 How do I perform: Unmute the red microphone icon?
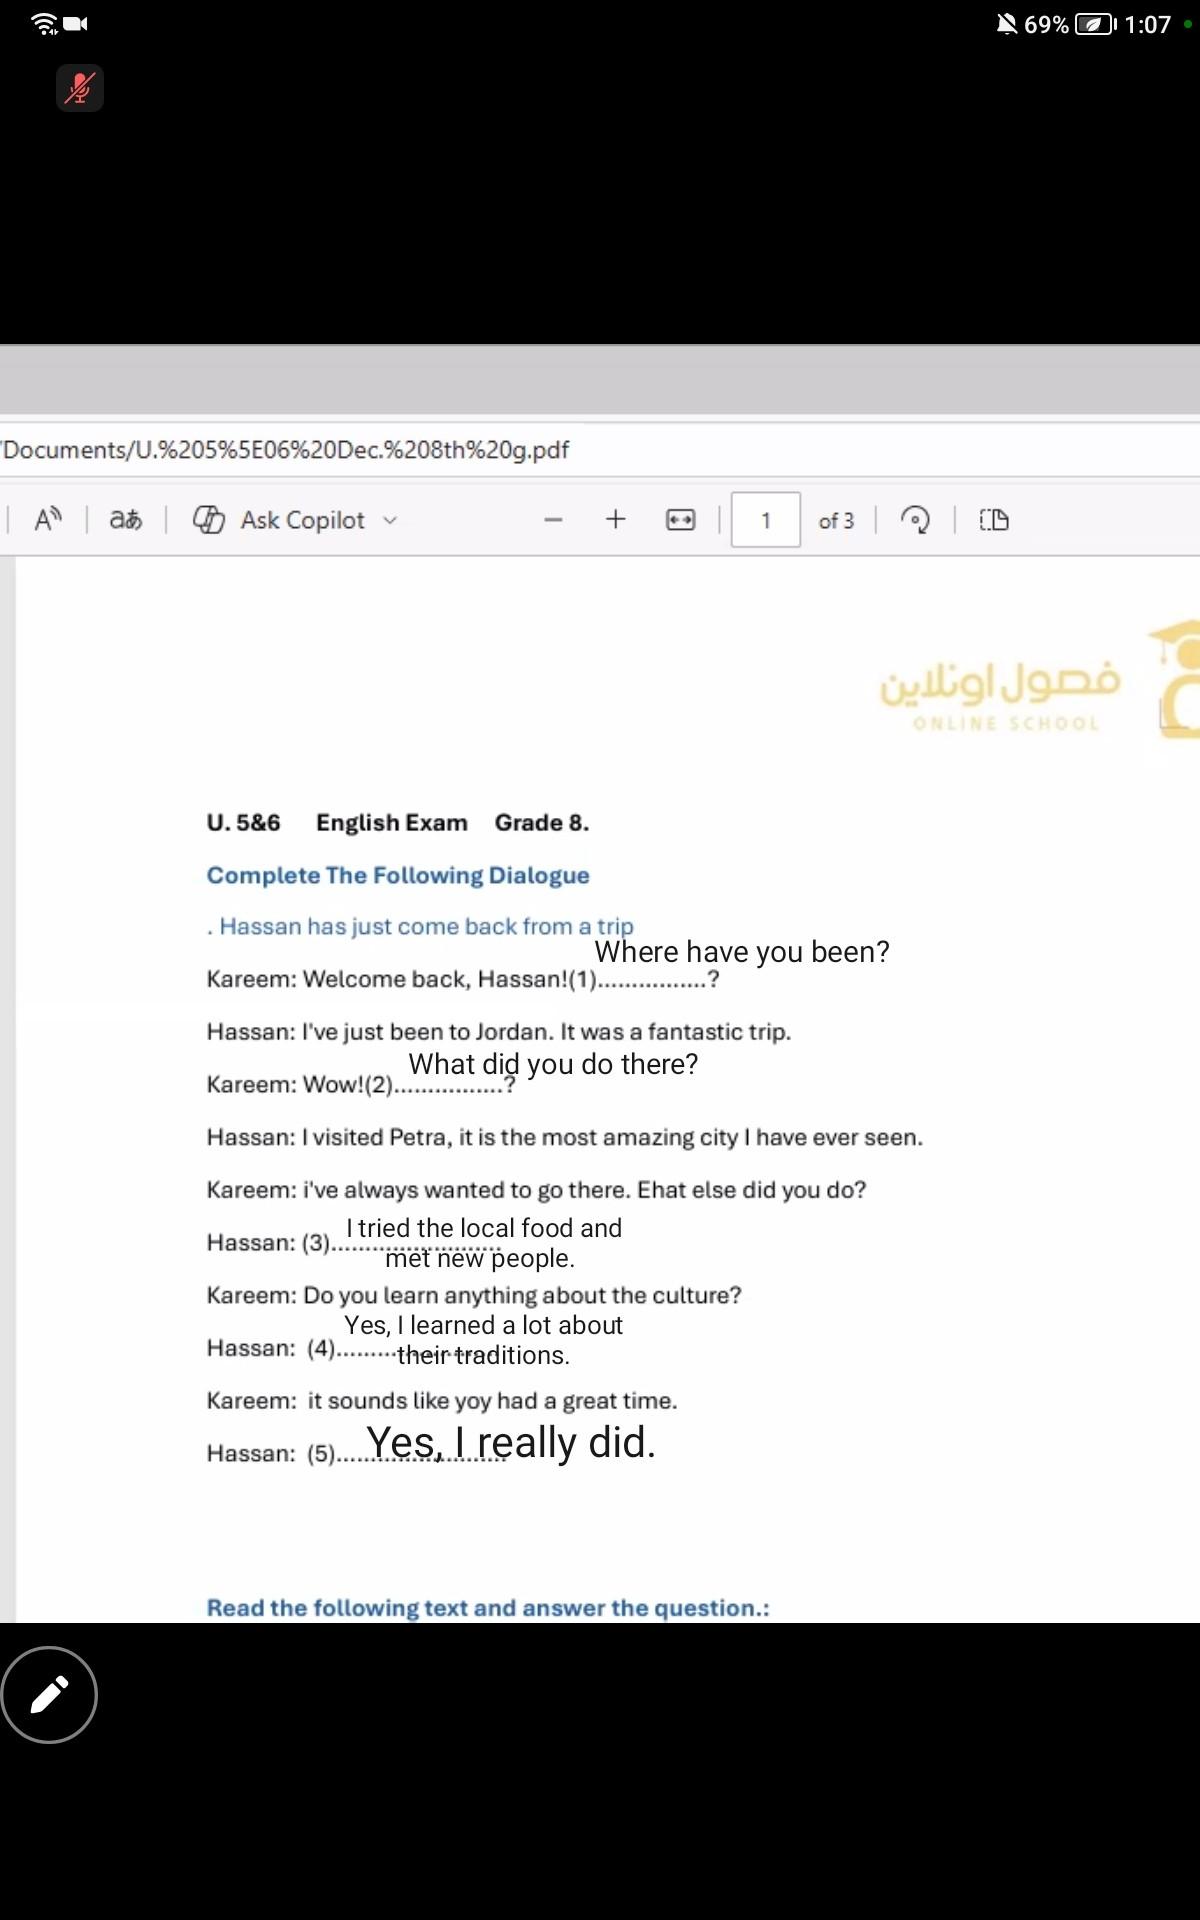click(80, 88)
